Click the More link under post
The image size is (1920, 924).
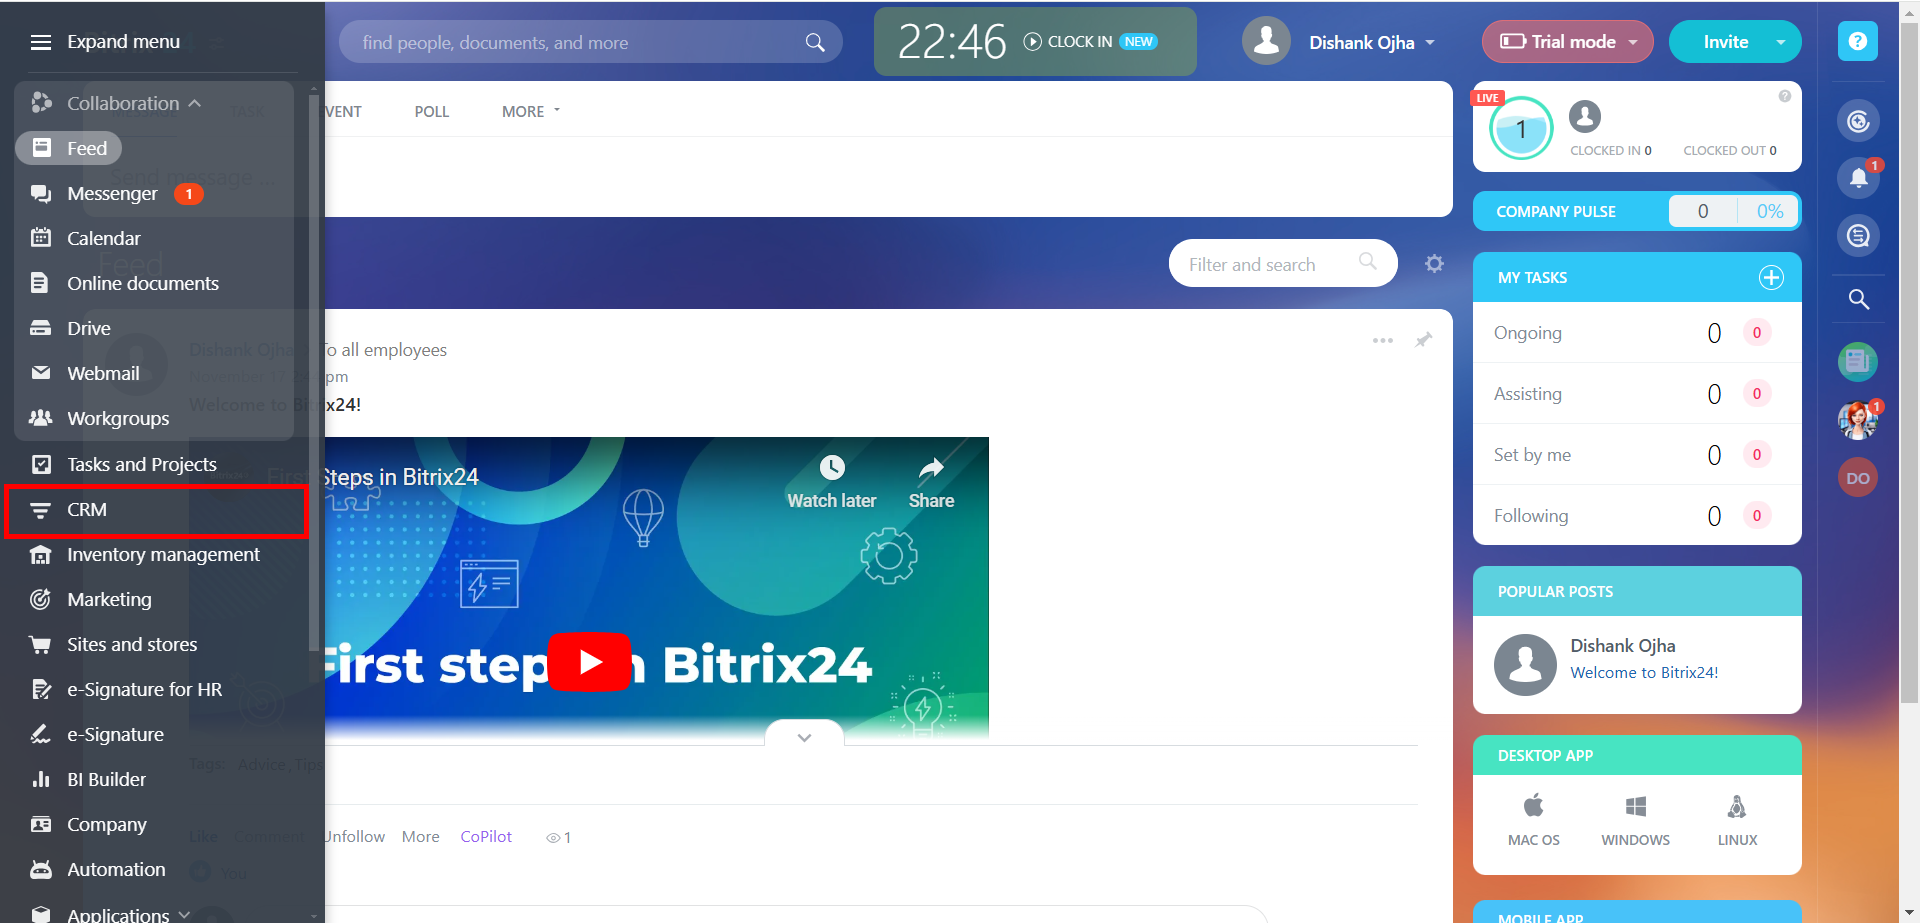pyautogui.click(x=421, y=836)
